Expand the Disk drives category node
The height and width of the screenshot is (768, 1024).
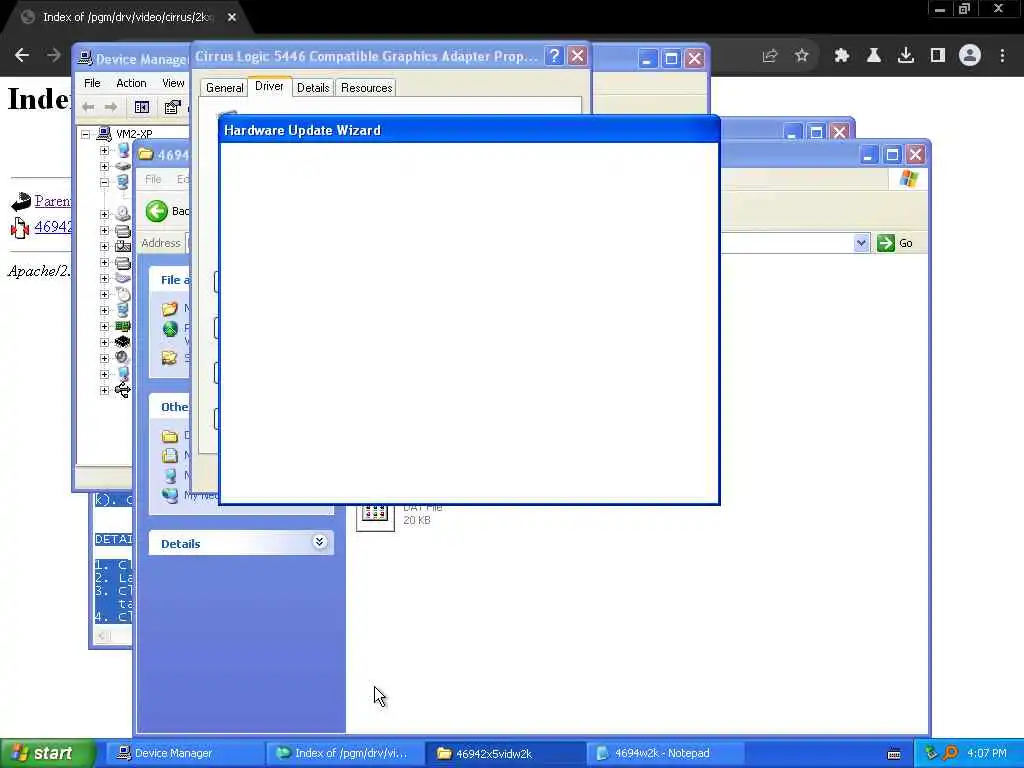pos(104,167)
